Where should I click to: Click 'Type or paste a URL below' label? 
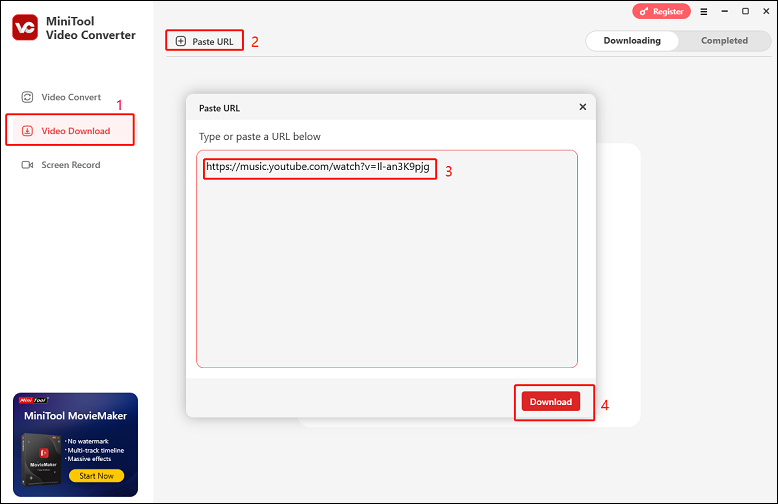click(259, 137)
